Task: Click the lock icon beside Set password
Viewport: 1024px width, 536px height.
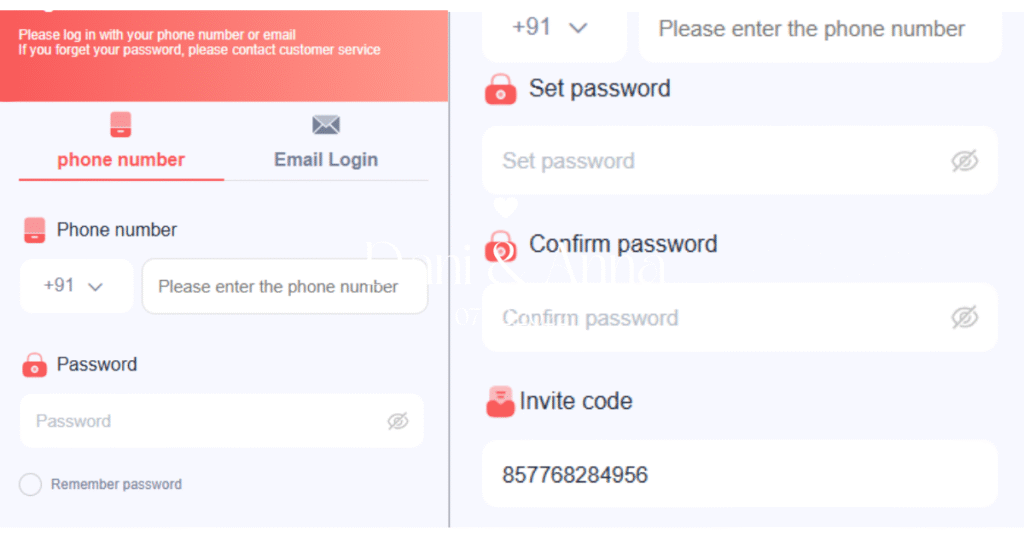Action: 500,89
